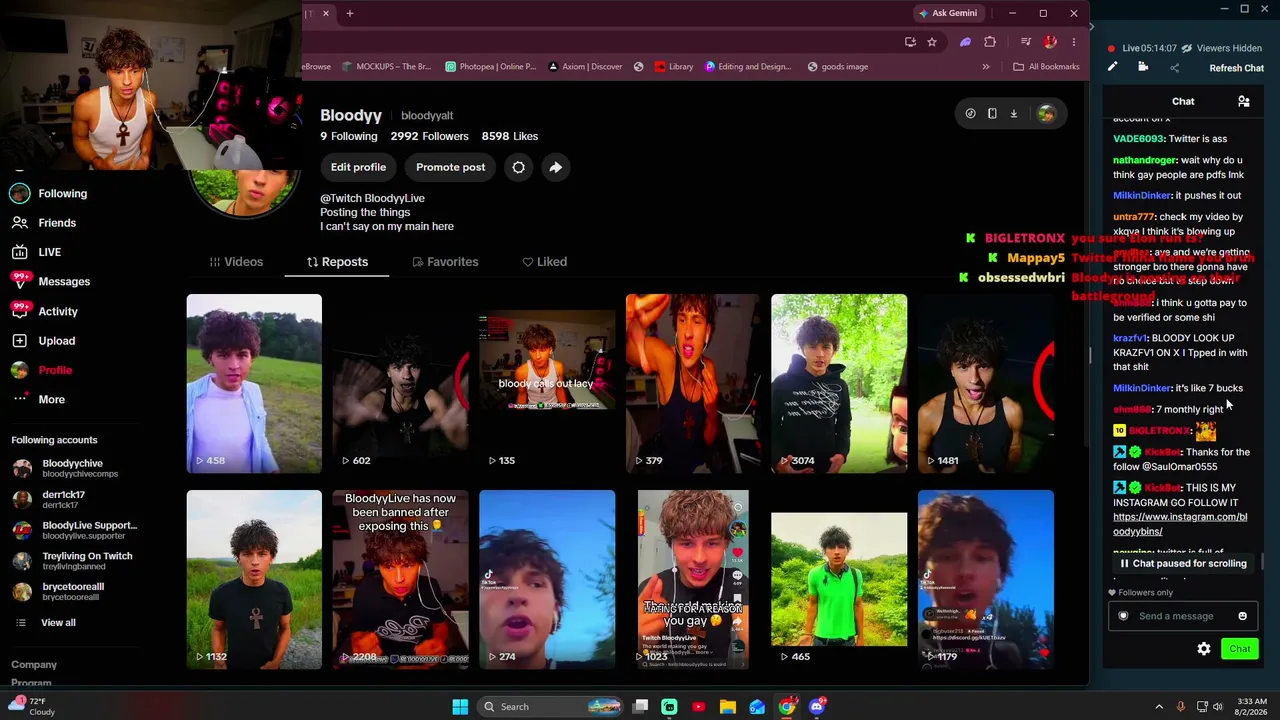
Task: Switch to the Videos tab
Action: coord(236,262)
